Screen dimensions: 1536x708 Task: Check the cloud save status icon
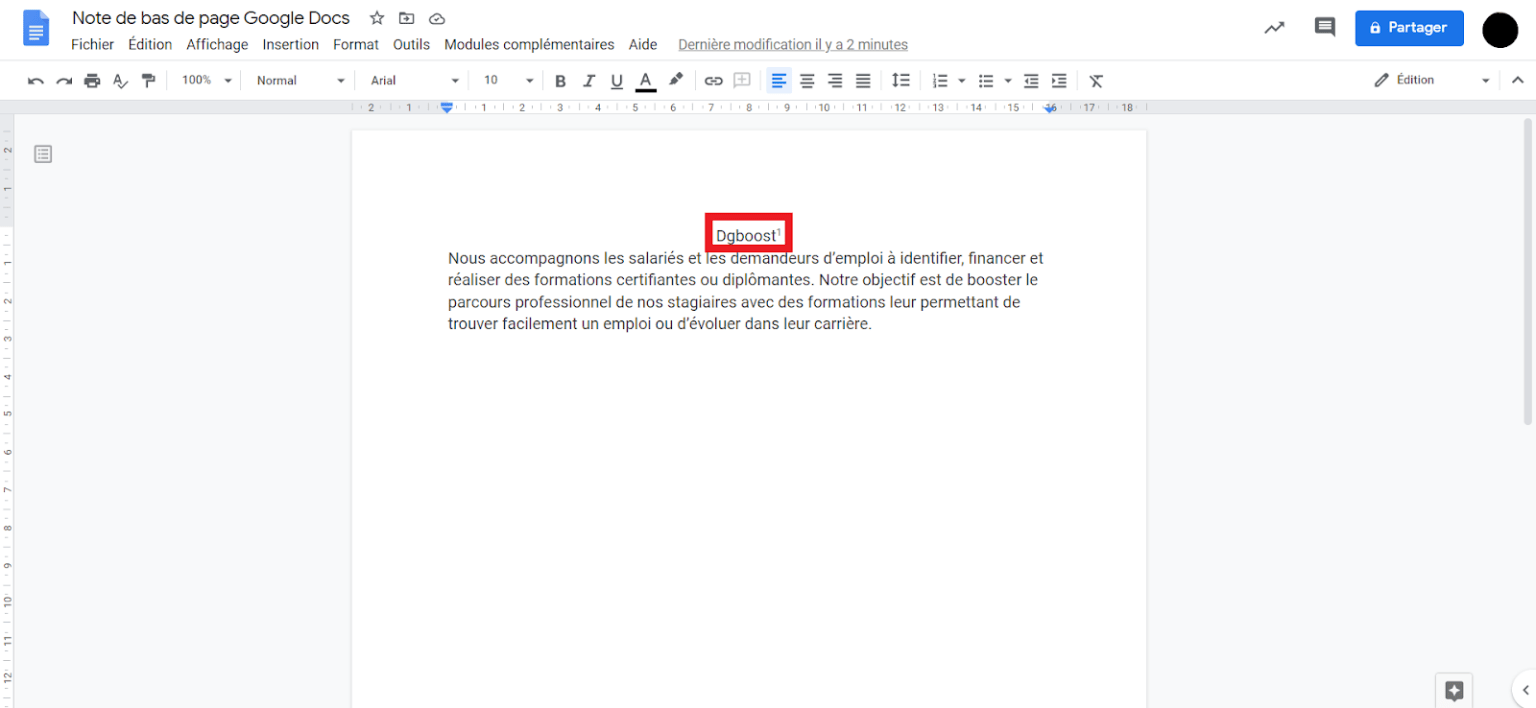[x=436, y=18]
